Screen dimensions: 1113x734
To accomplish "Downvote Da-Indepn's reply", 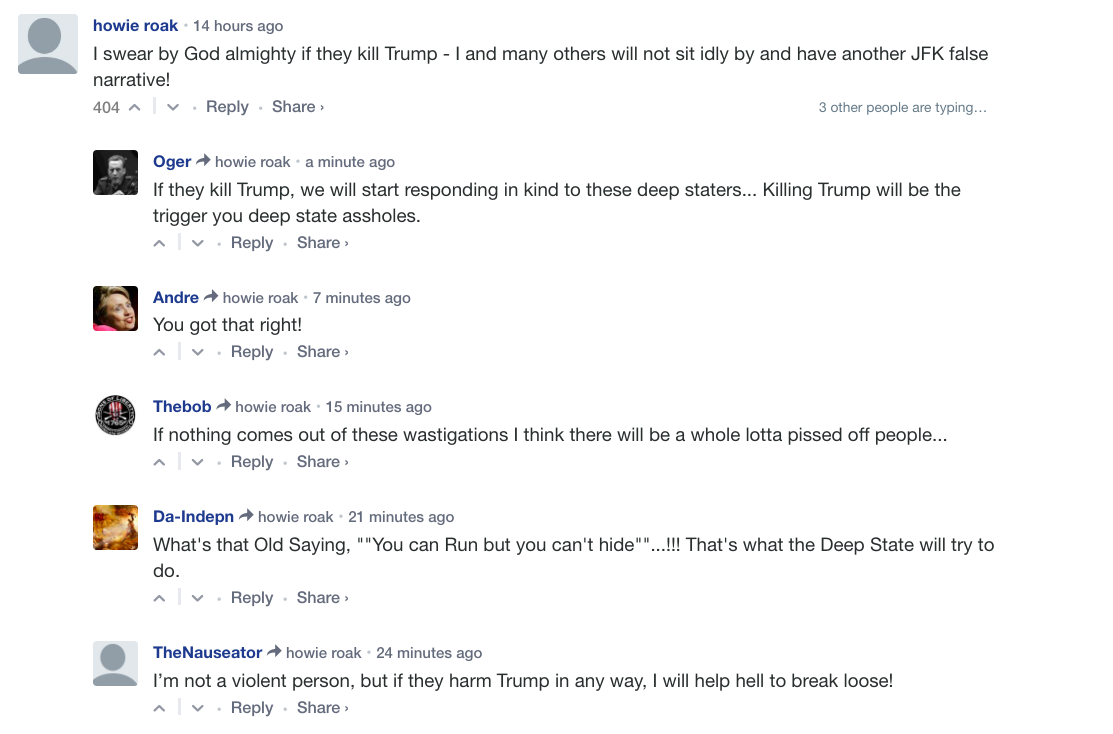I will click(198, 598).
